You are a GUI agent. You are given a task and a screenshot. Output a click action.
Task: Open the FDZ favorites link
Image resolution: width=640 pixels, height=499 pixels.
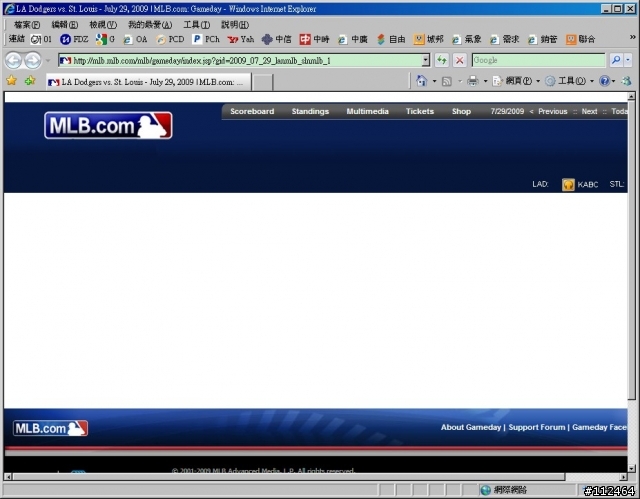[x=74, y=39]
